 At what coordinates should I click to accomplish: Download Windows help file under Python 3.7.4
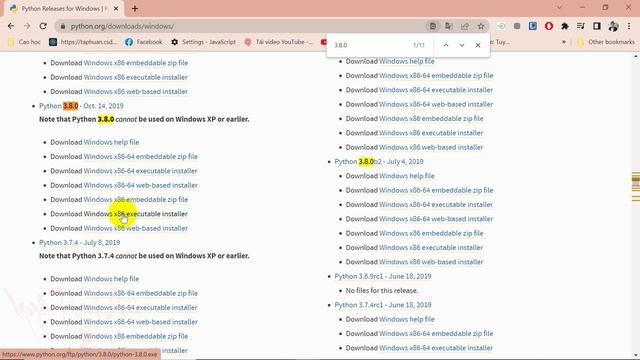click(x=111, y=279)
